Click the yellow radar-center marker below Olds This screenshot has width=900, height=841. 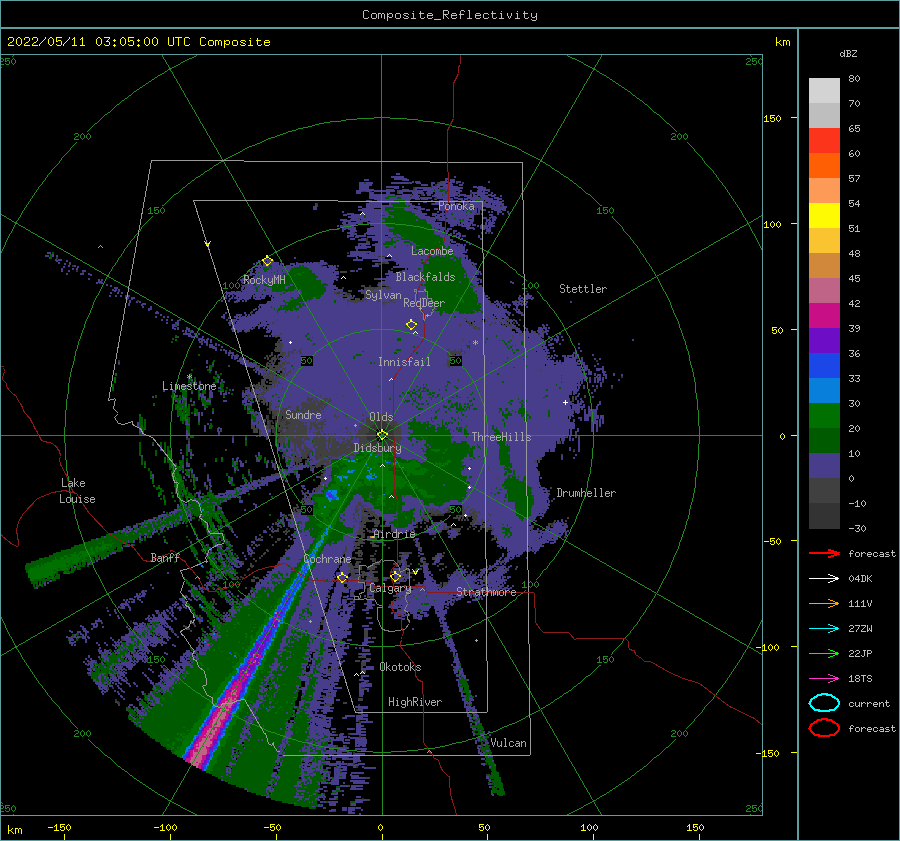[382, 435]
